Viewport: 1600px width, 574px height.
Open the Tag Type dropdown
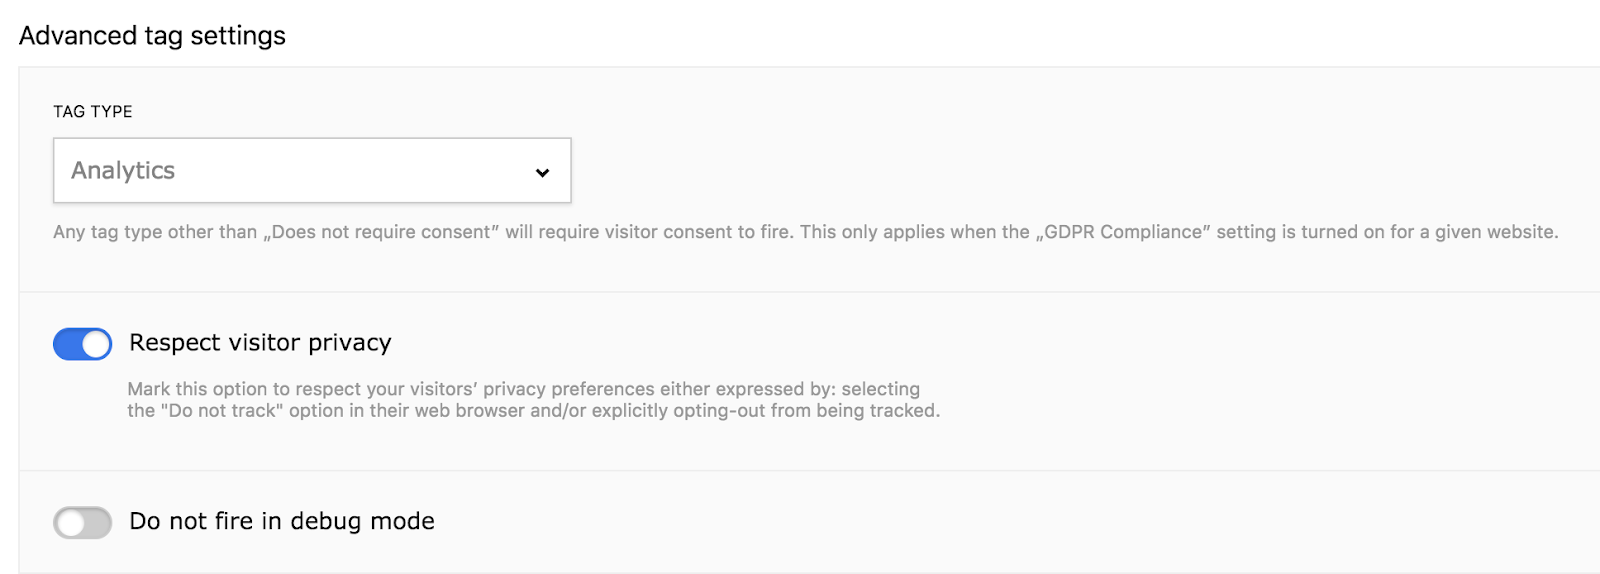[x=312, y=171]
